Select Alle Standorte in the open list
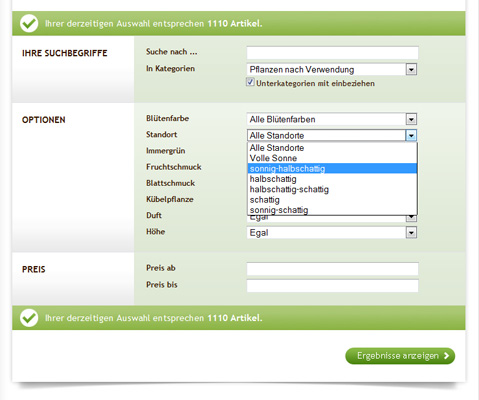479x400 pixels. click(x=332, y=148)
